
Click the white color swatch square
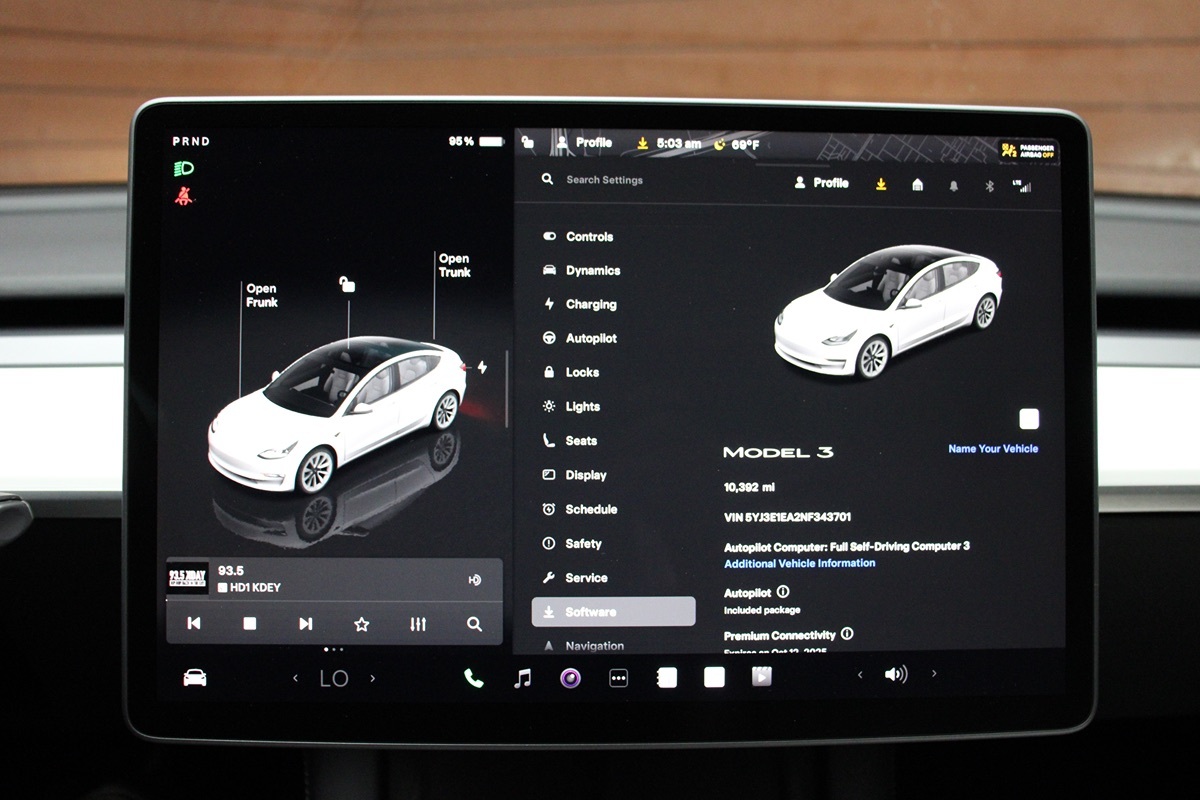tap(1029, 419)
